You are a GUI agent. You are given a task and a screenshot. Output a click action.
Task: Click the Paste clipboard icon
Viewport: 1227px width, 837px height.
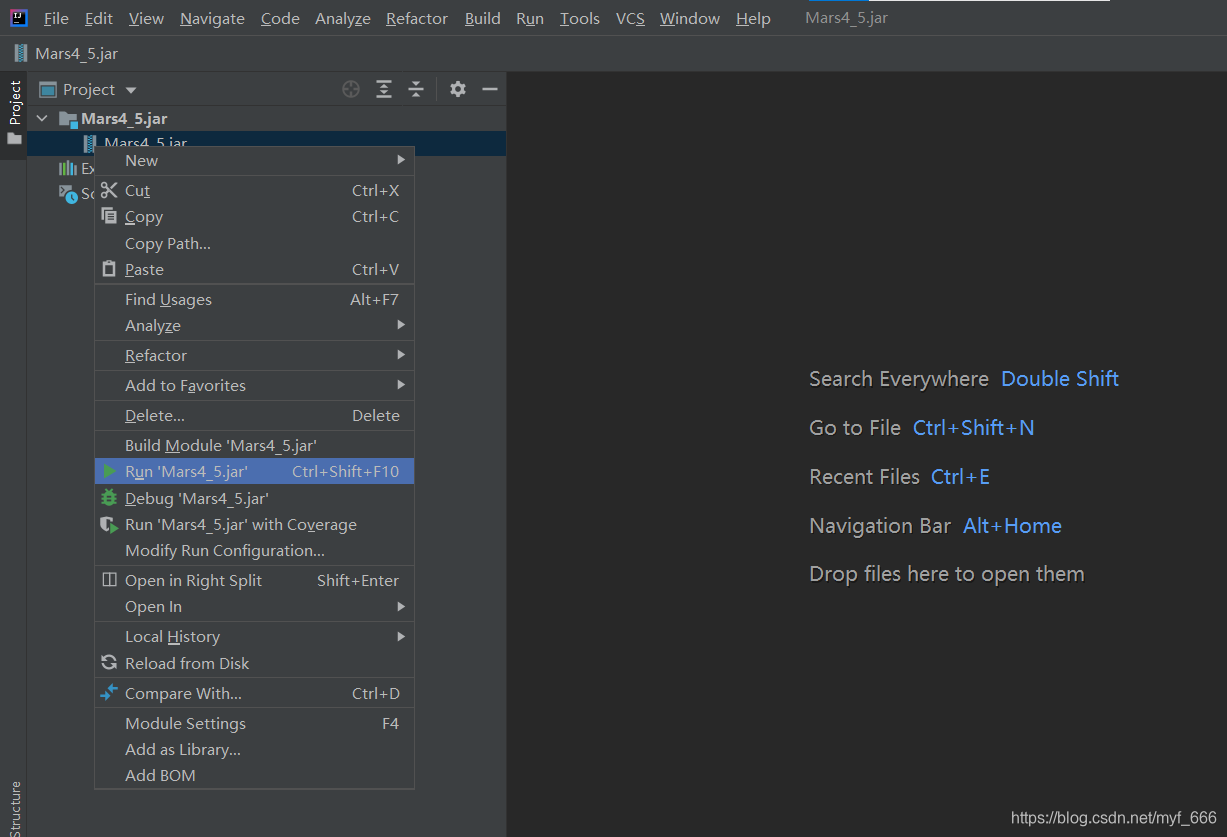(109, 269)
